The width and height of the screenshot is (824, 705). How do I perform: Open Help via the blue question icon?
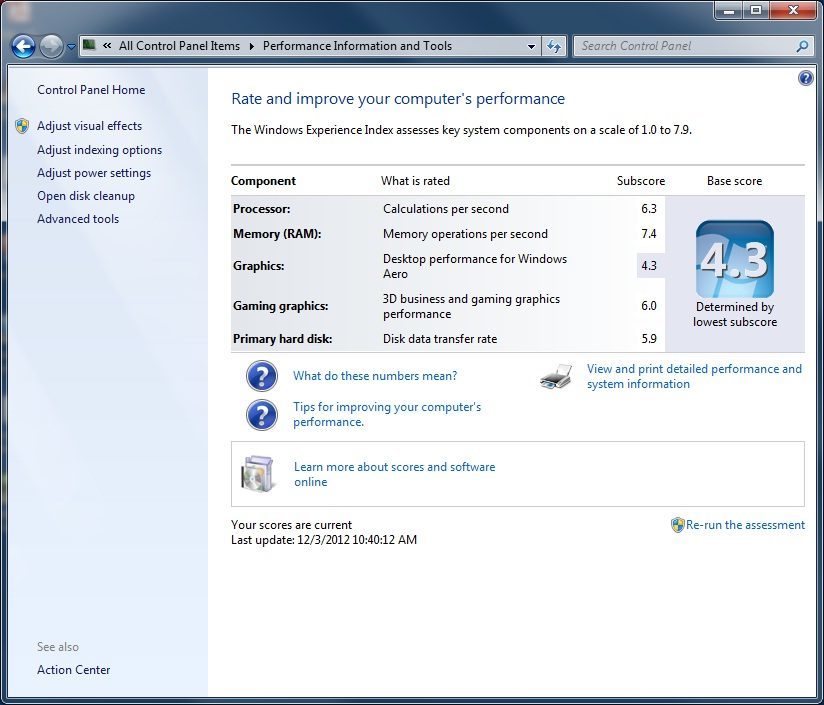click(805, 78)
